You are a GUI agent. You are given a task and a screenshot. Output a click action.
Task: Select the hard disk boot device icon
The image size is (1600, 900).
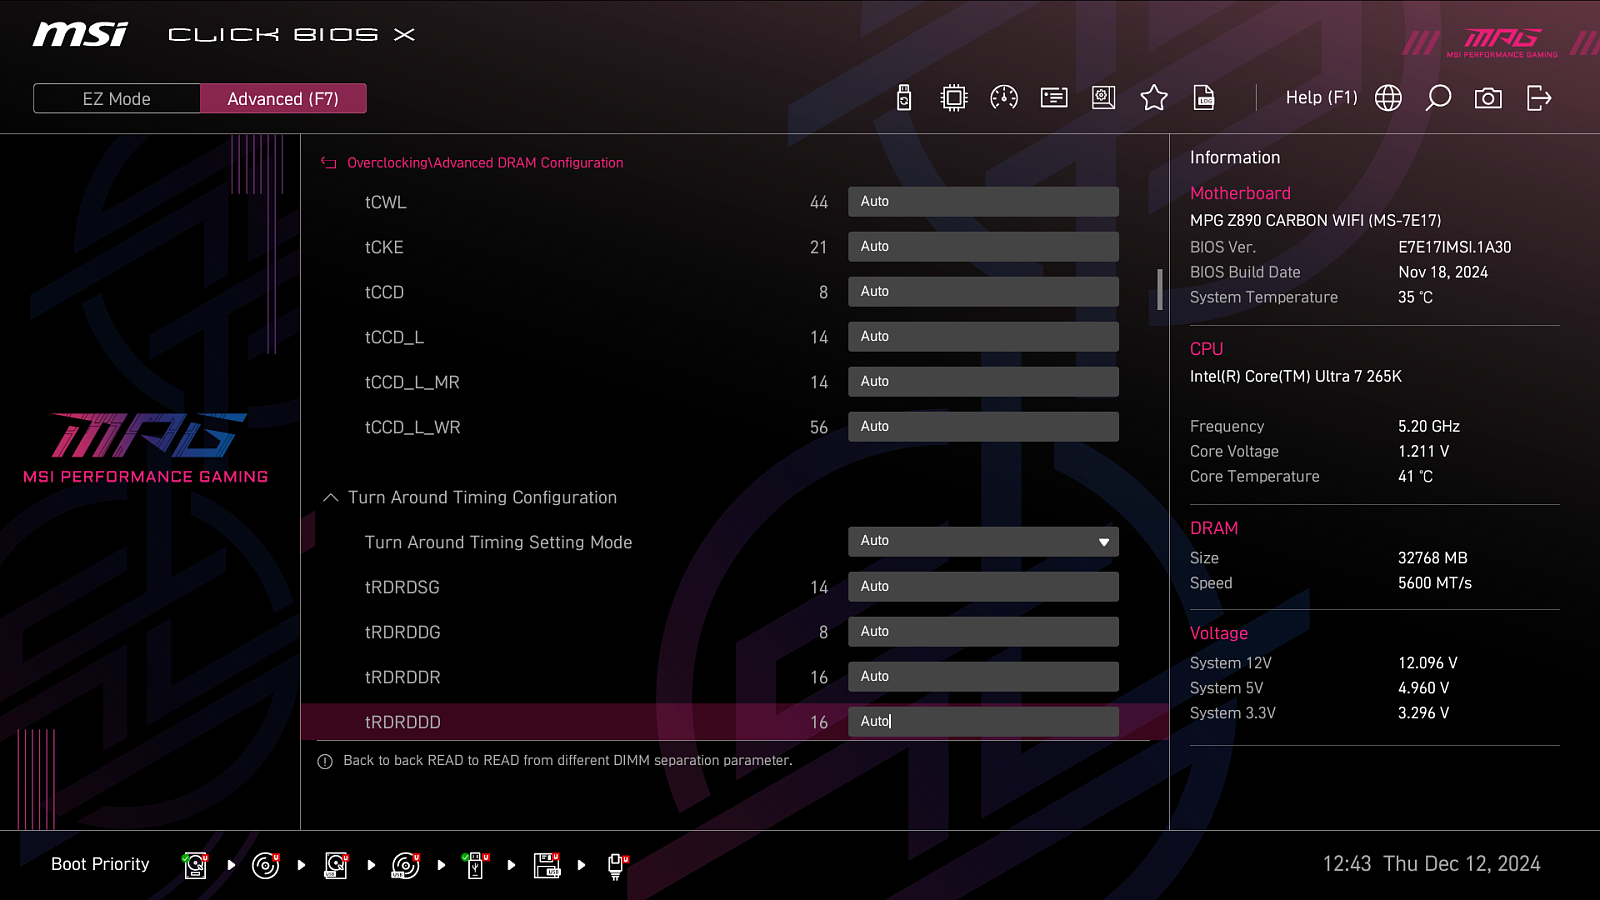pos(196,865)
